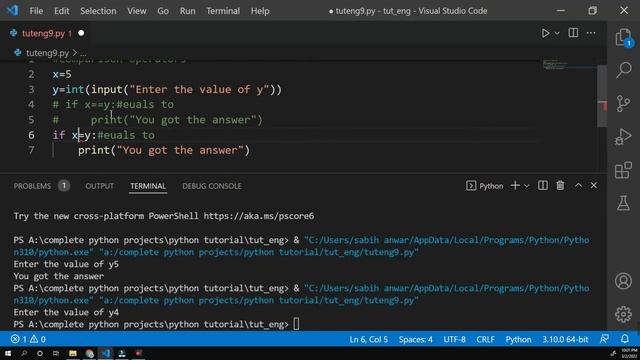Image resolution: width=640 pixels, height=360 pixels.
Task: Open the Run and Debug view
Action: click(x=623, y=136)
